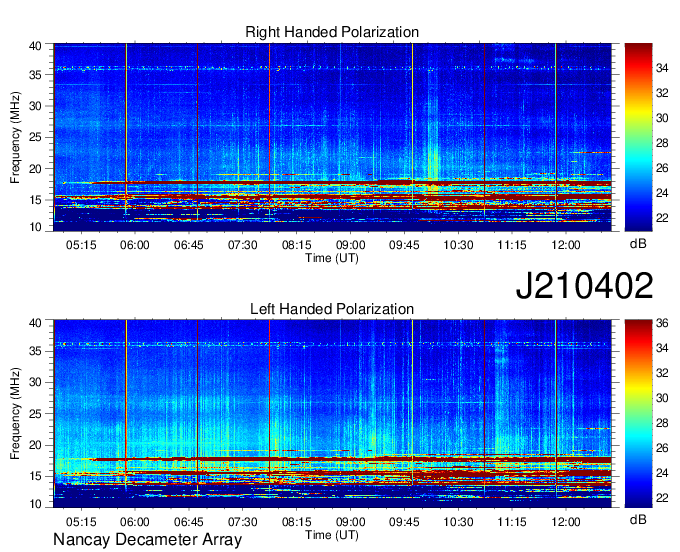
Task: Click the top plot's 'Frequency (MHz)' axis label
Action: [x=15, y=137]
